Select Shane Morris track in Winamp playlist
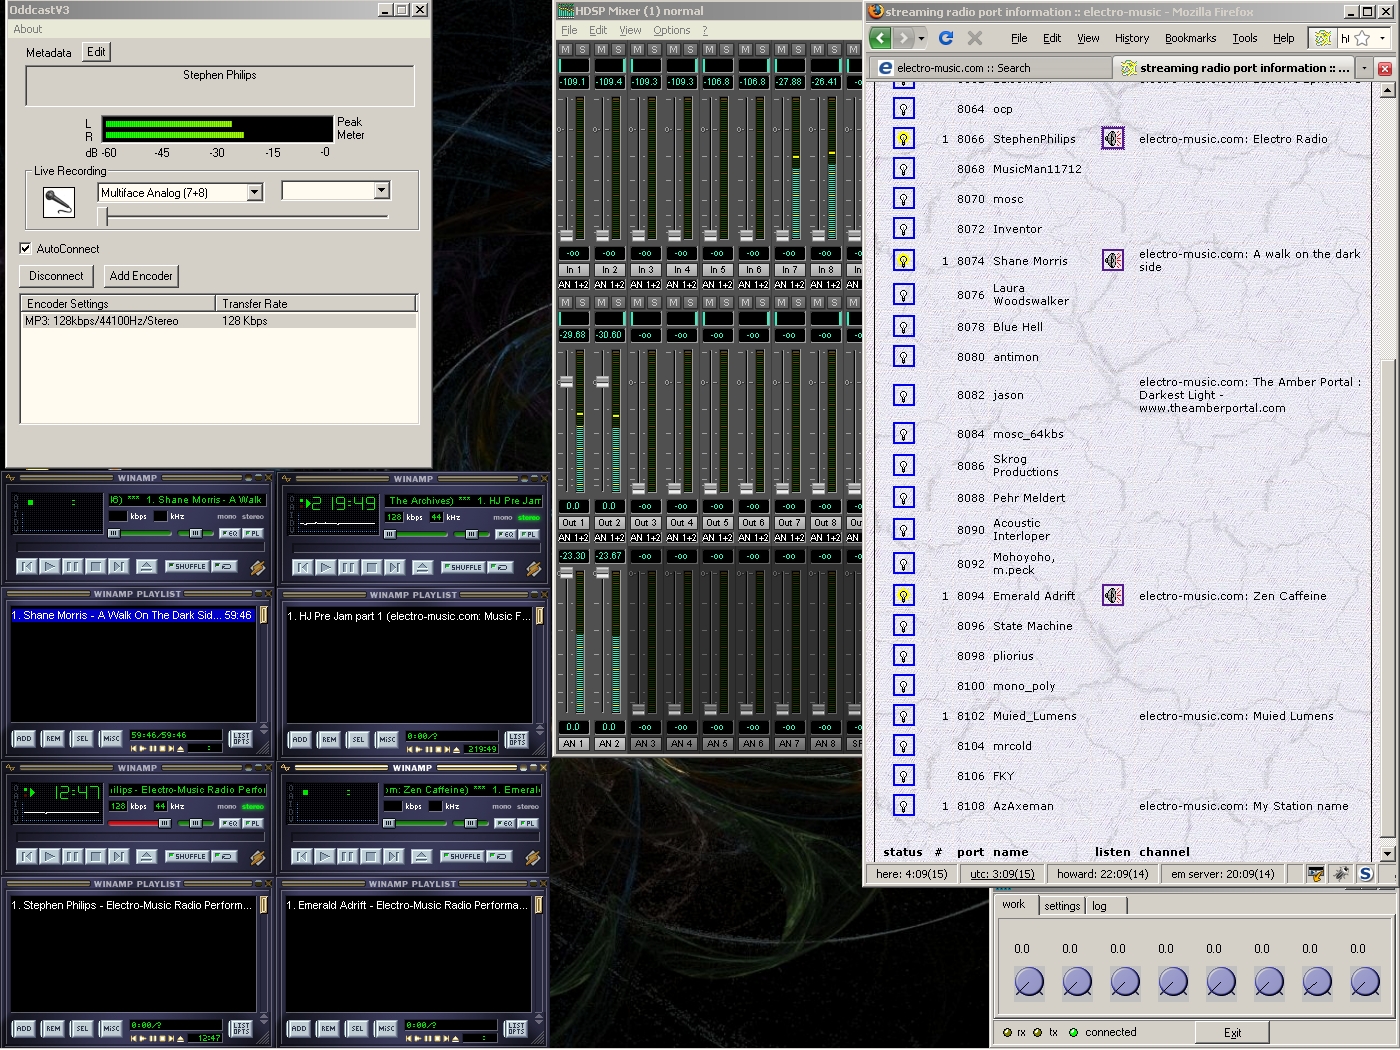 click(x=132, y=615)
